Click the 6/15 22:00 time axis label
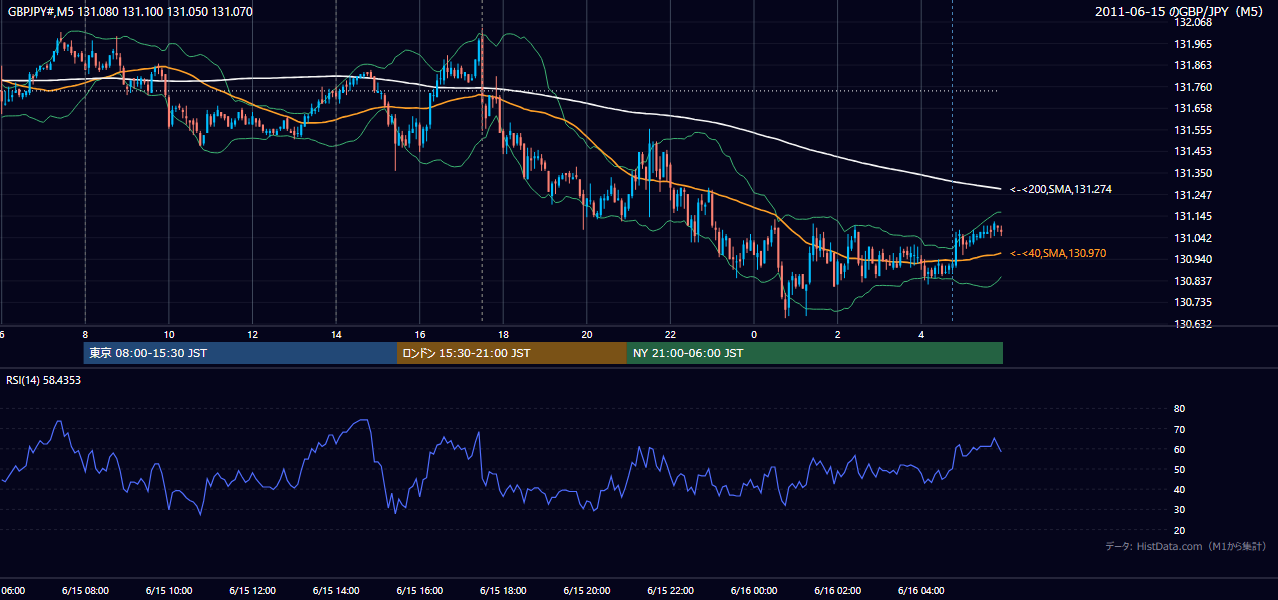 (x=671, y=591)
